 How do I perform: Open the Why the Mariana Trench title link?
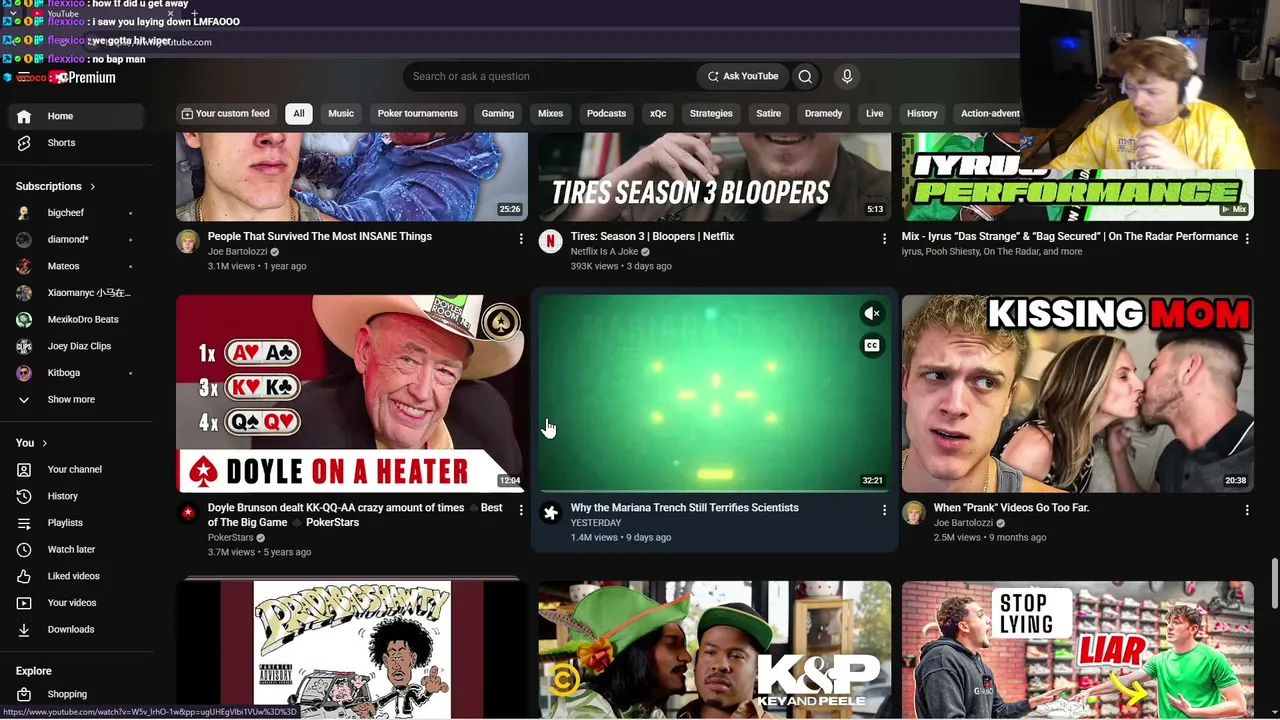pos(684,508)
